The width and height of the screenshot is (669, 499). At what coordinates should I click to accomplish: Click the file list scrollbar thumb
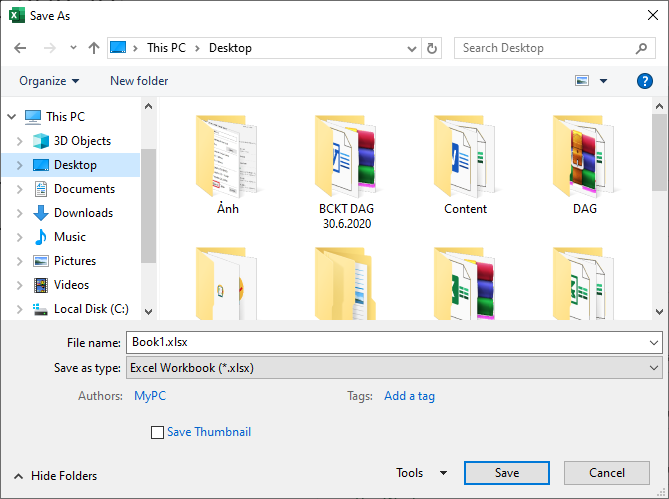click(659, 152)
